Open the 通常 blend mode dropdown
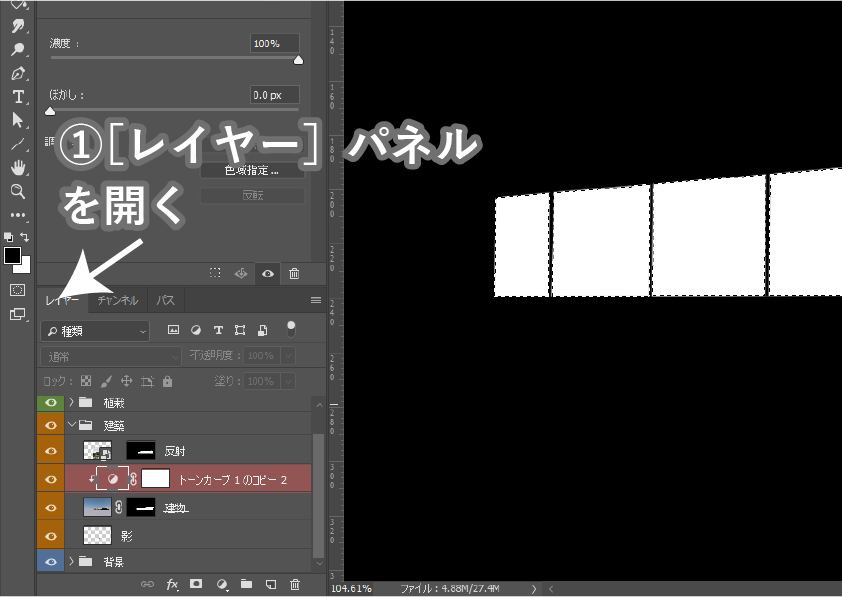Image resolution: width=842 pixels, height=597 pixels. pyautogui.click(x=111, y=356)
